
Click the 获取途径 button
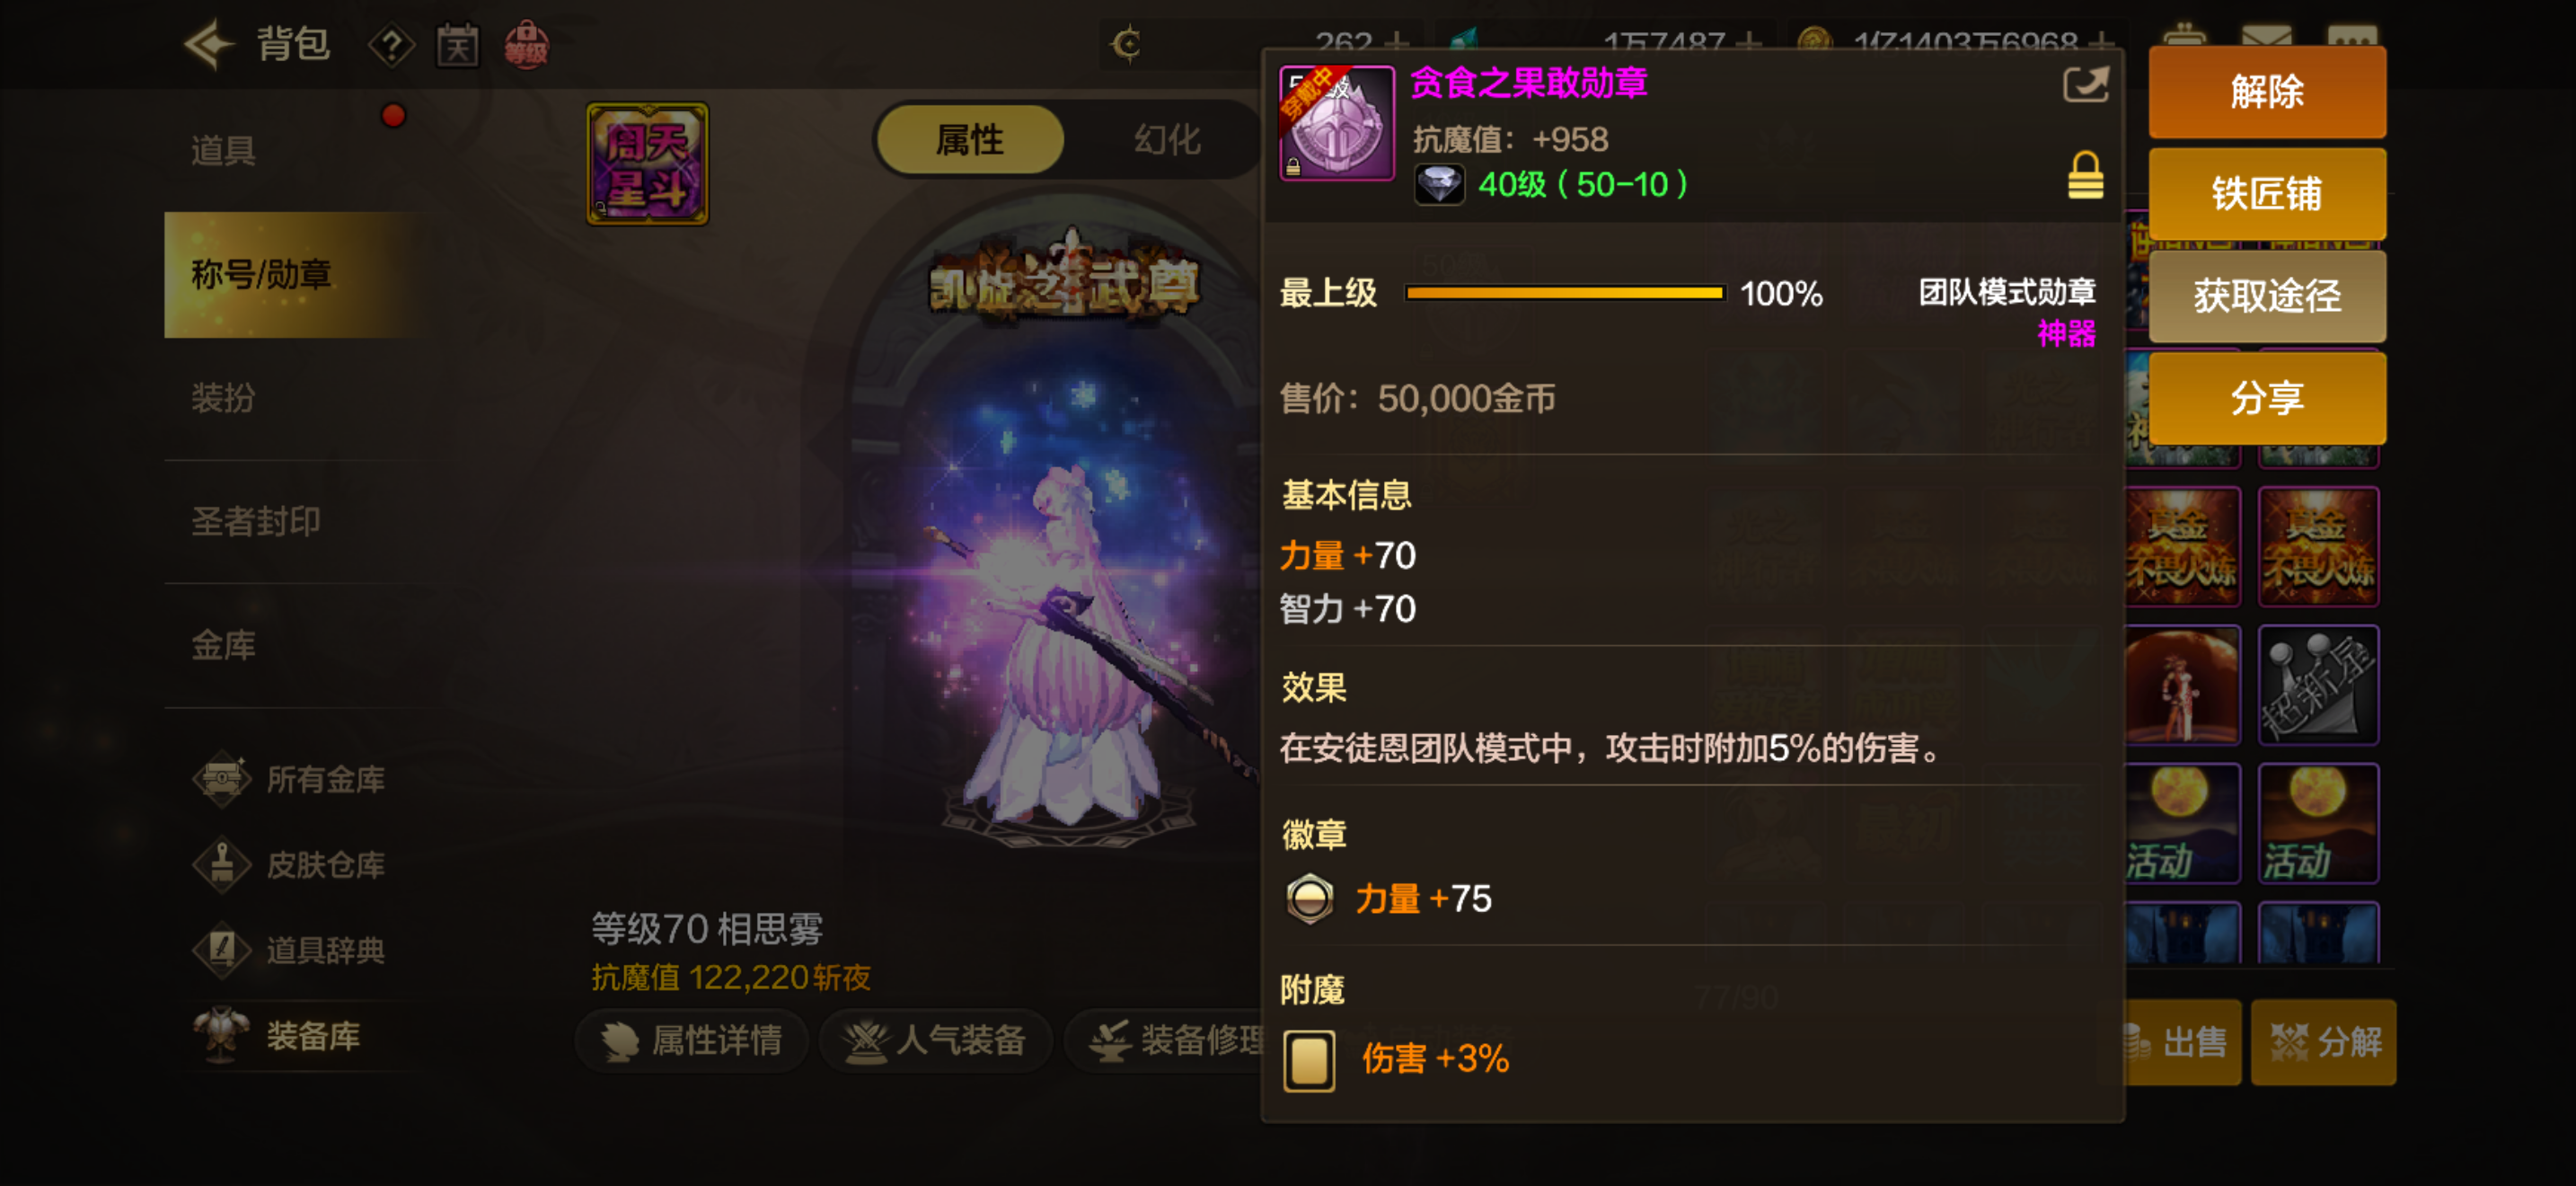tap(2267, 296)
